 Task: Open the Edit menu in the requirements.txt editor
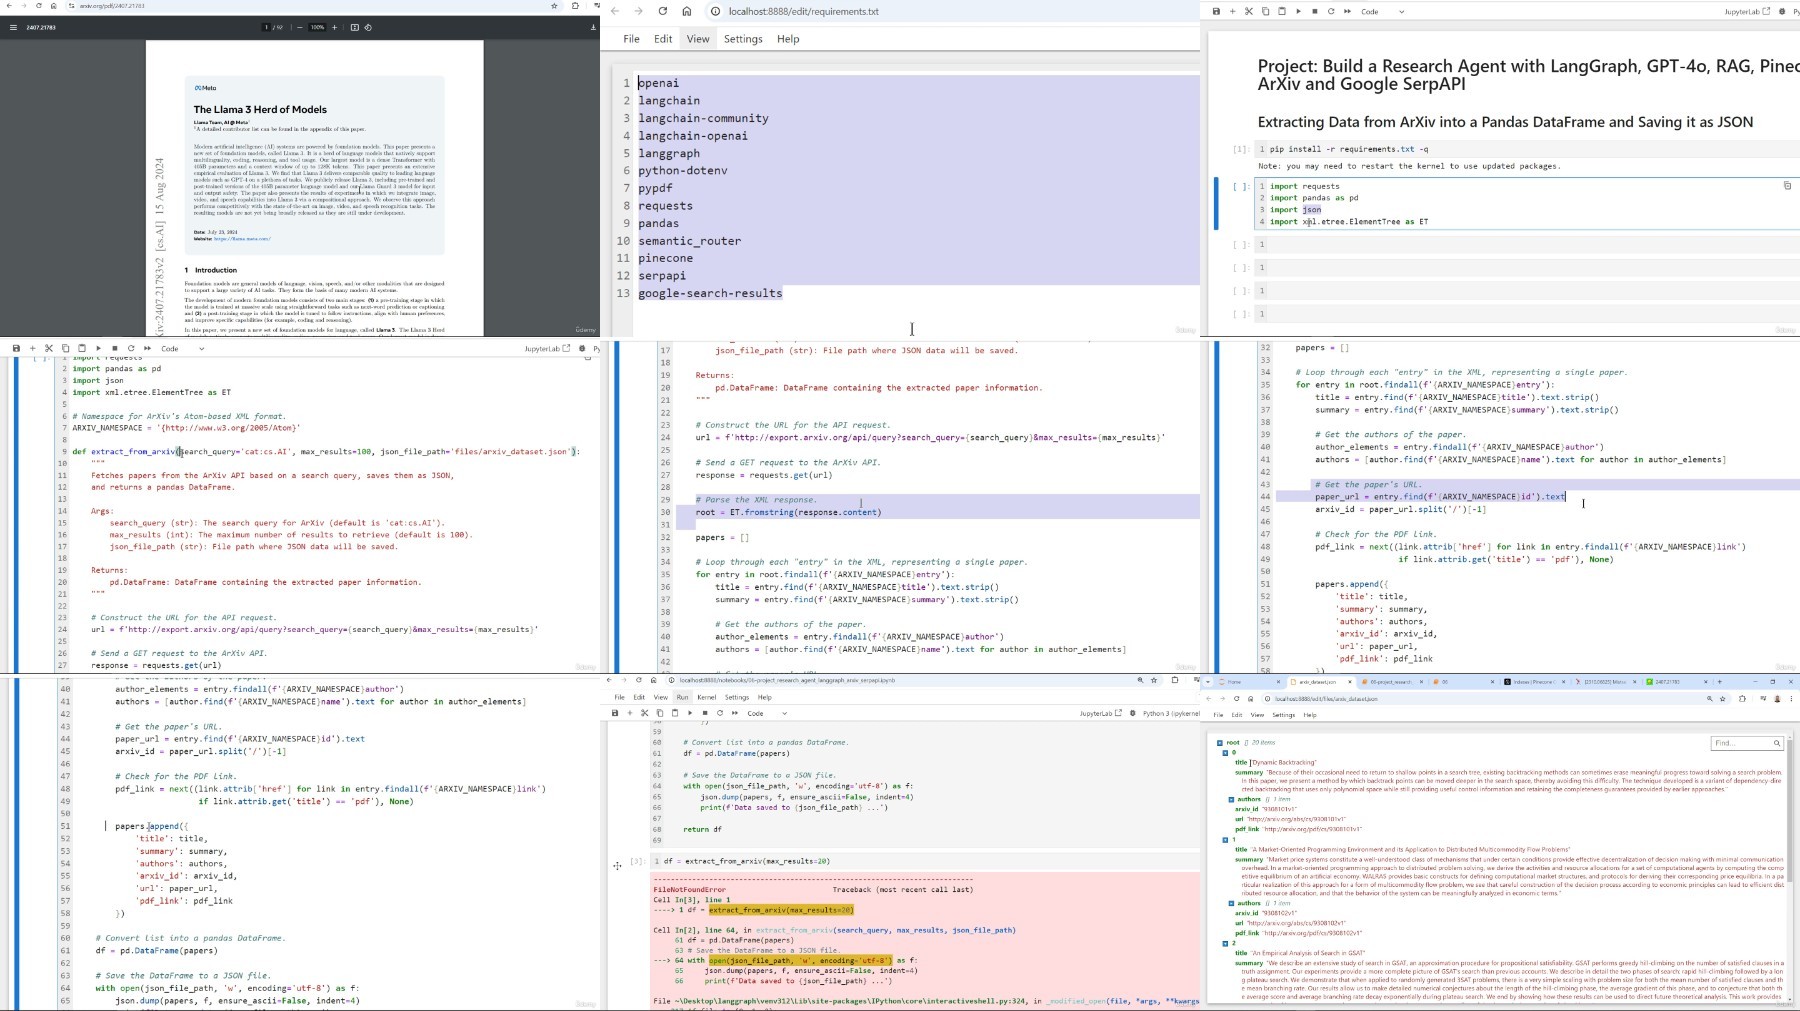coord(663,39)
